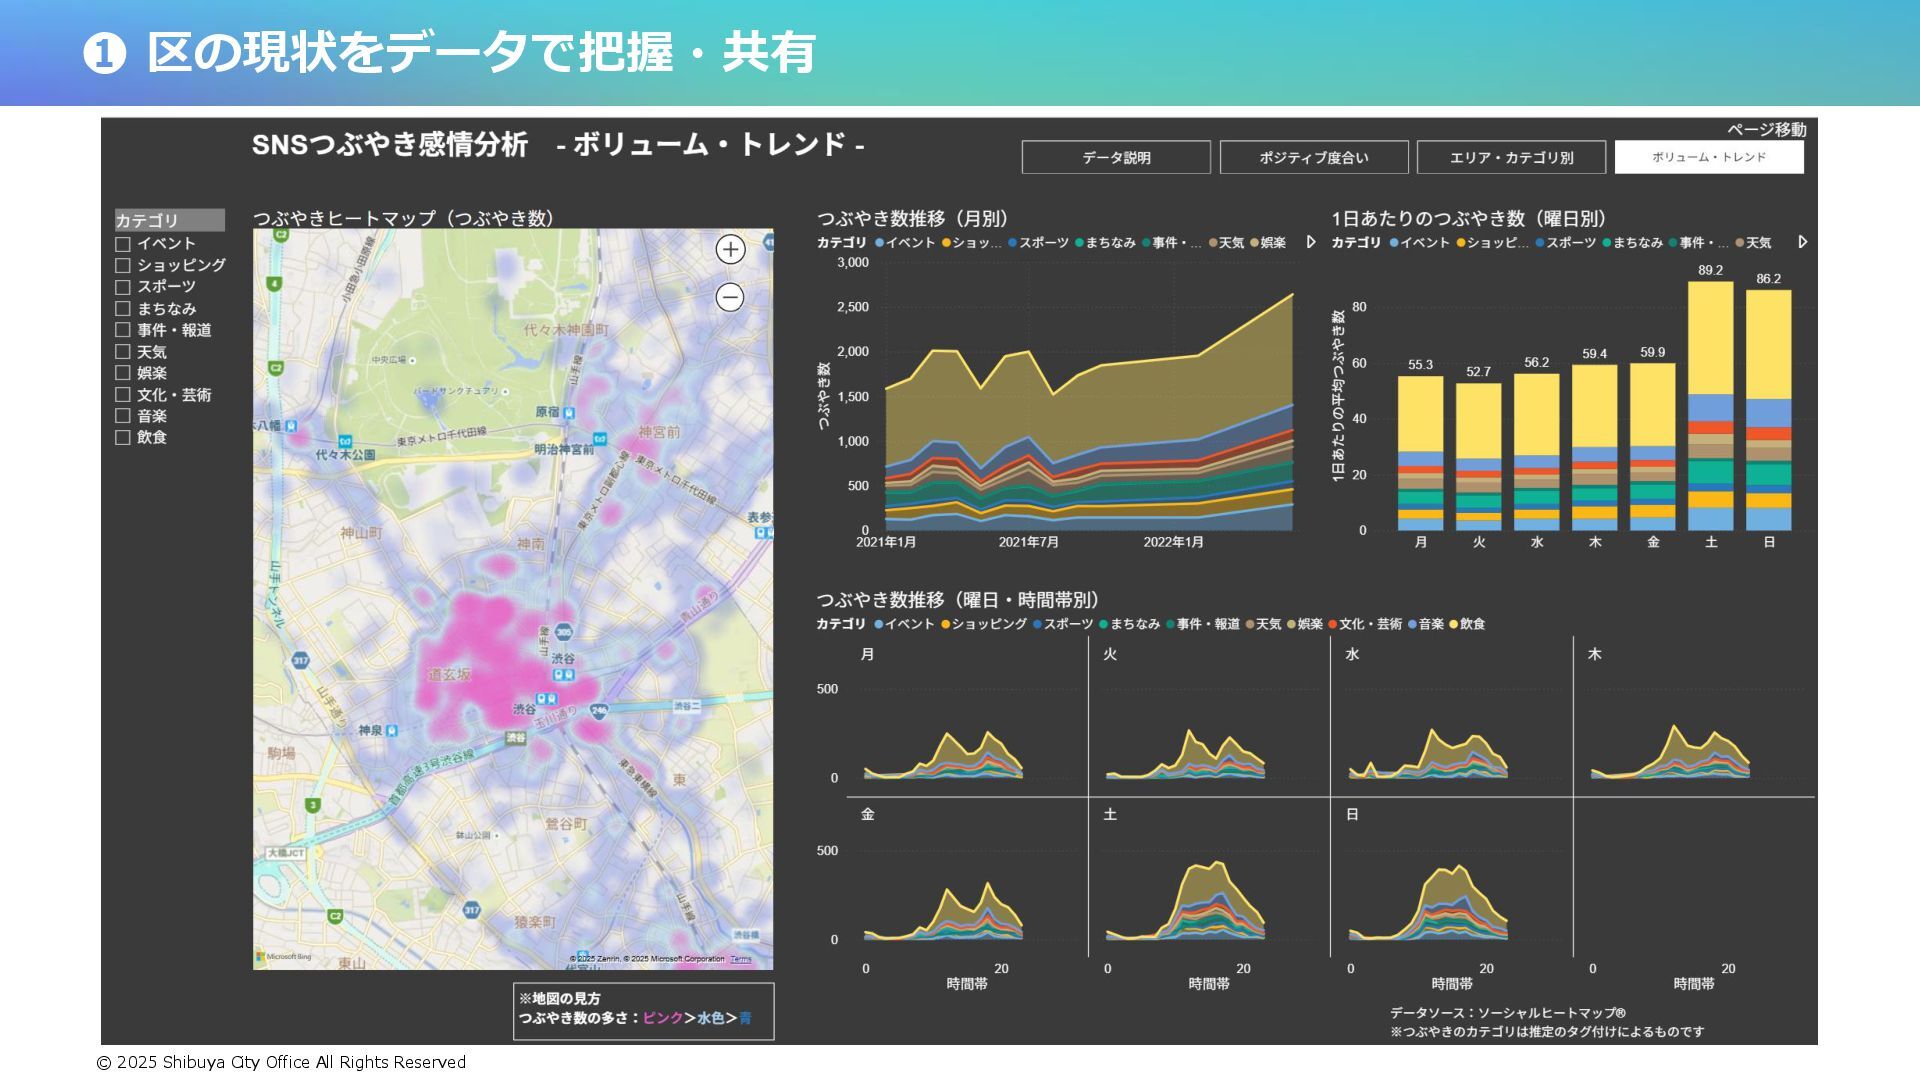Click the Microsoft Bing logo on map
Image resolution: width=1920 pixels, height=1080 pixels.
click(284, 957)
